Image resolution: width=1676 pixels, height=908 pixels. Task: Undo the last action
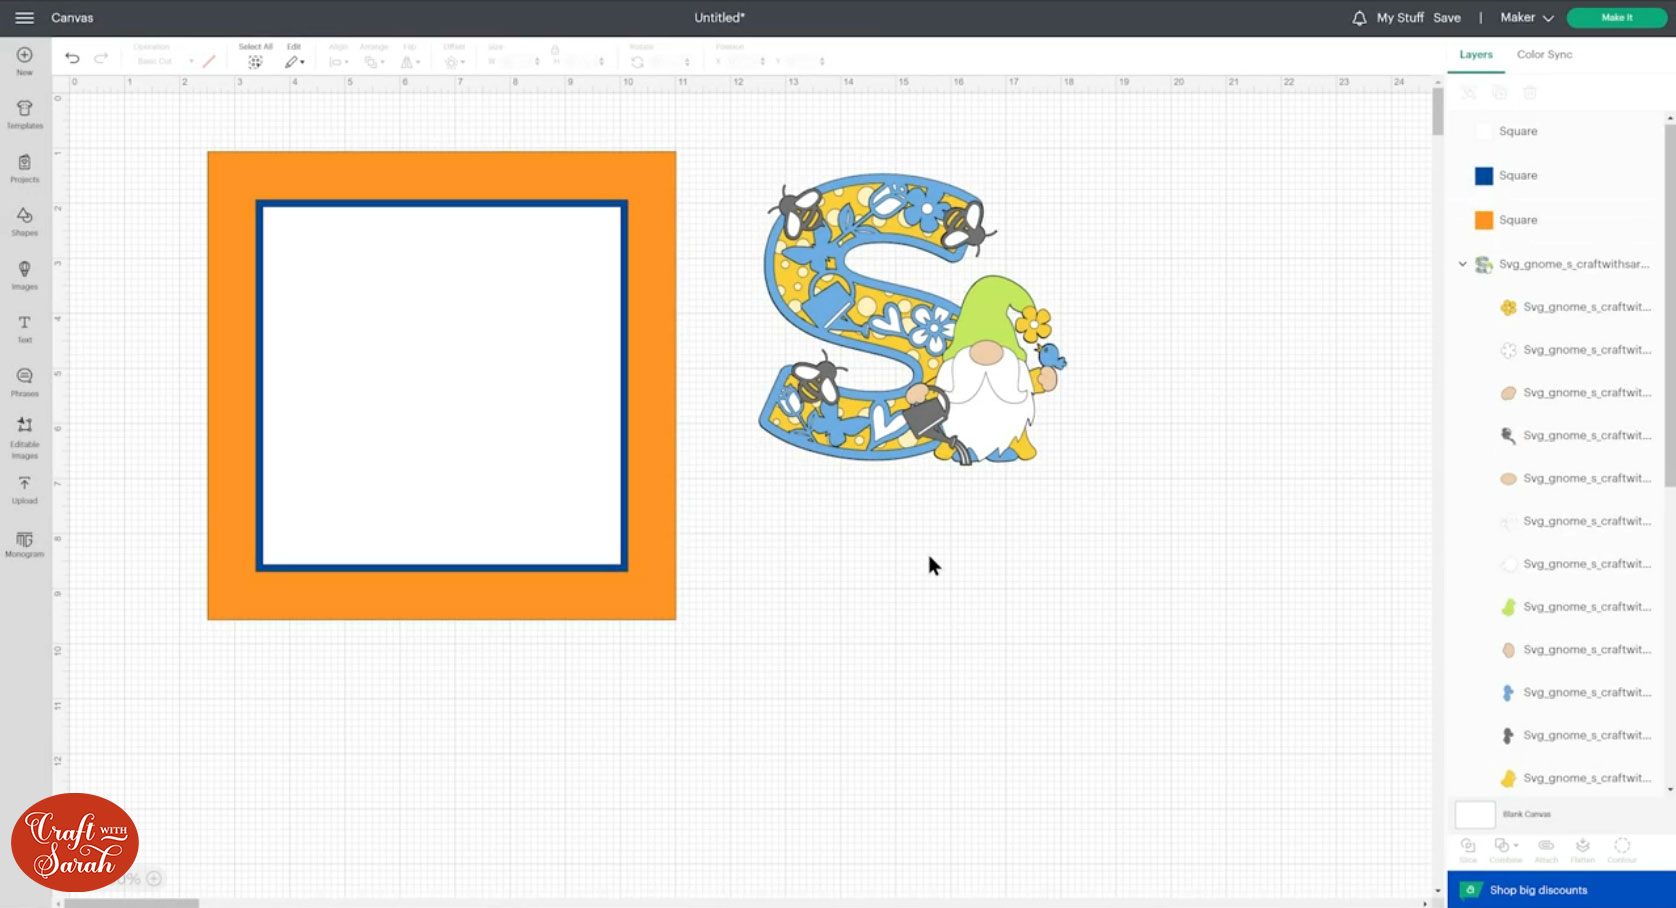pyautogui.click(x=72, y=59)
